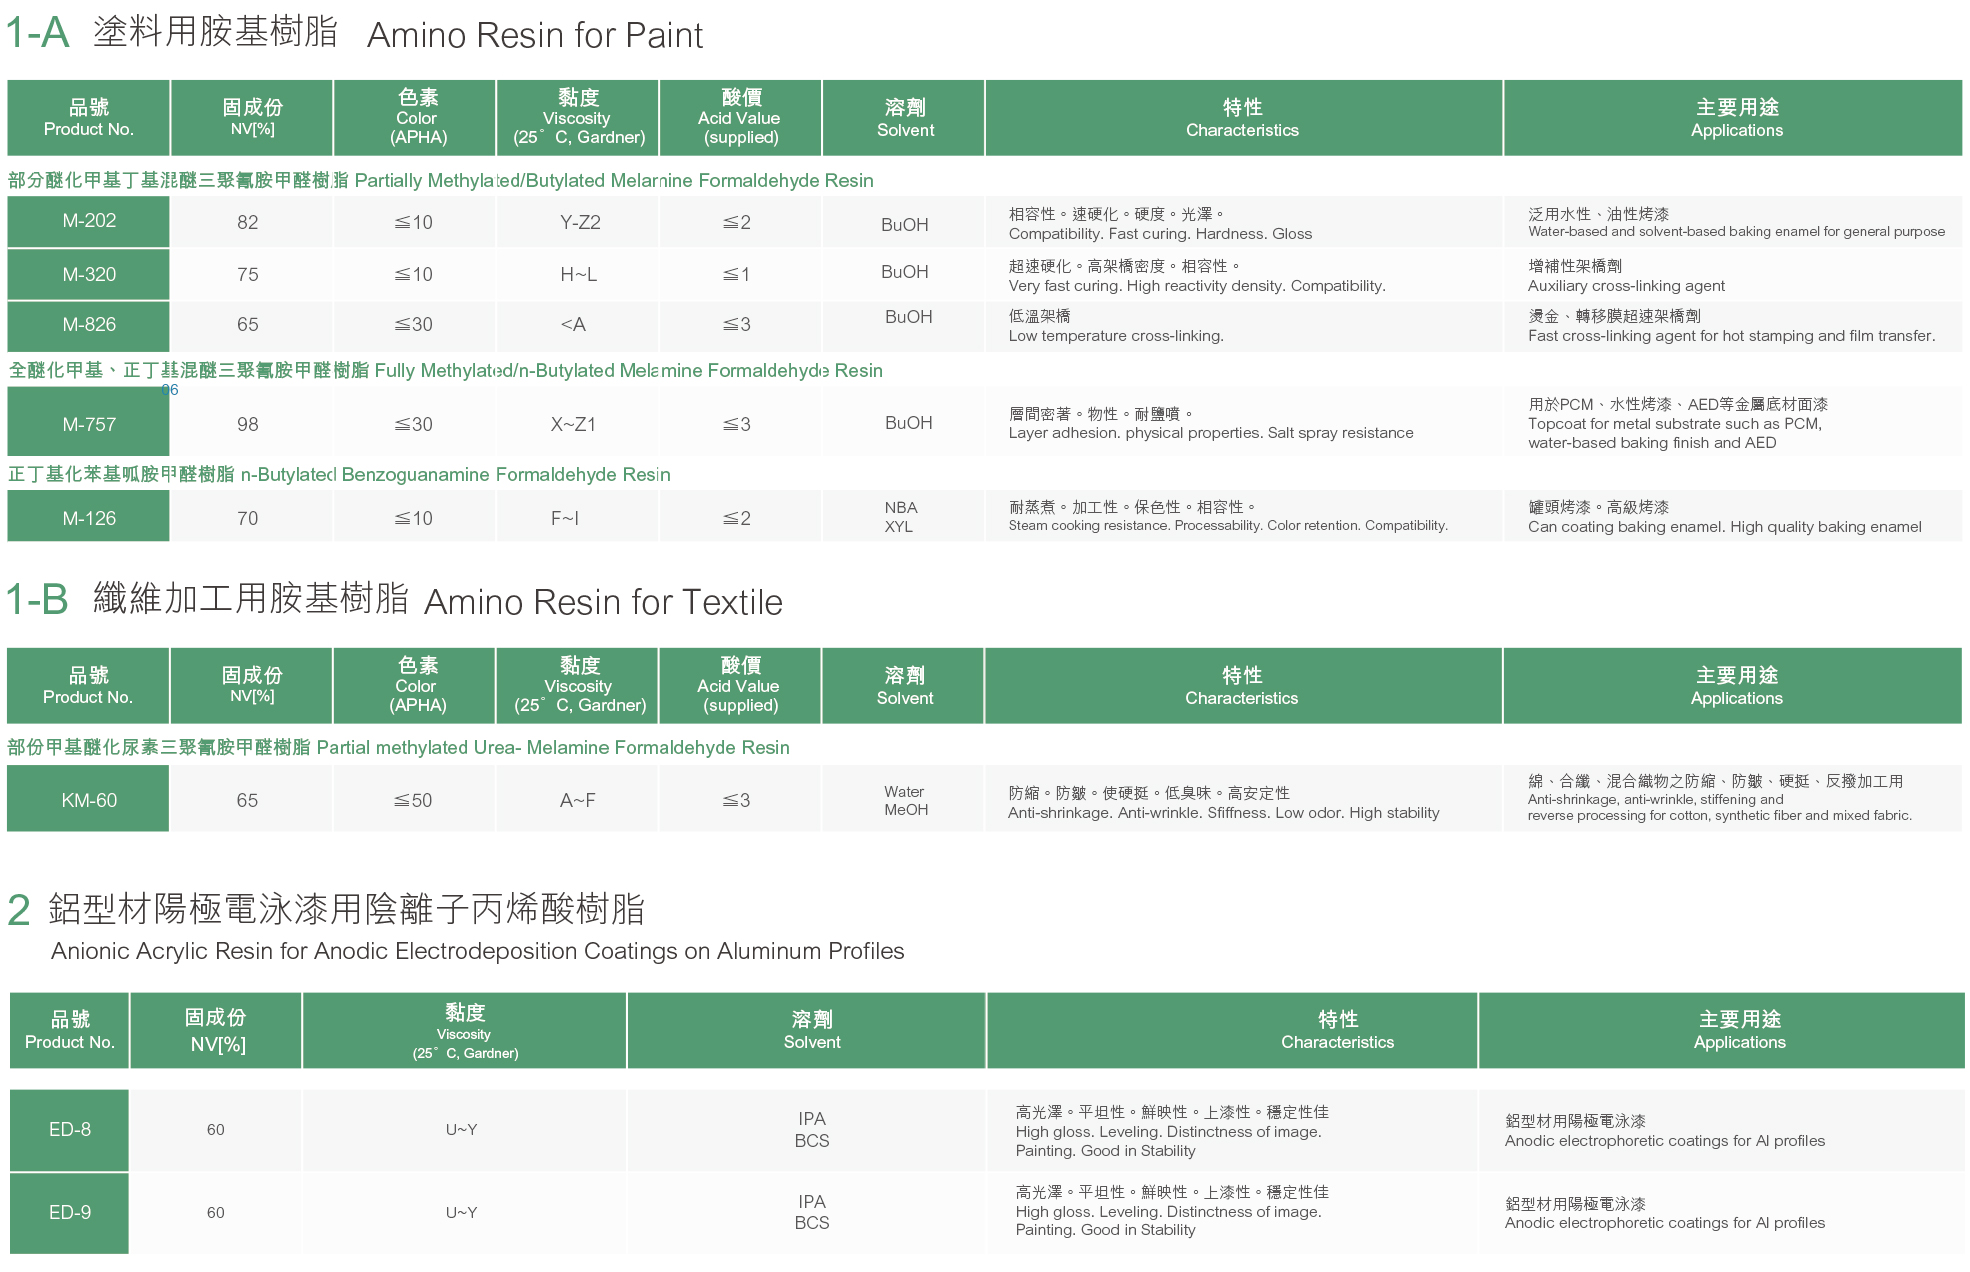Screen dimensions: 1970x1272
Task: Click the M-757 product number cell
Action: [x=89, y=424]
